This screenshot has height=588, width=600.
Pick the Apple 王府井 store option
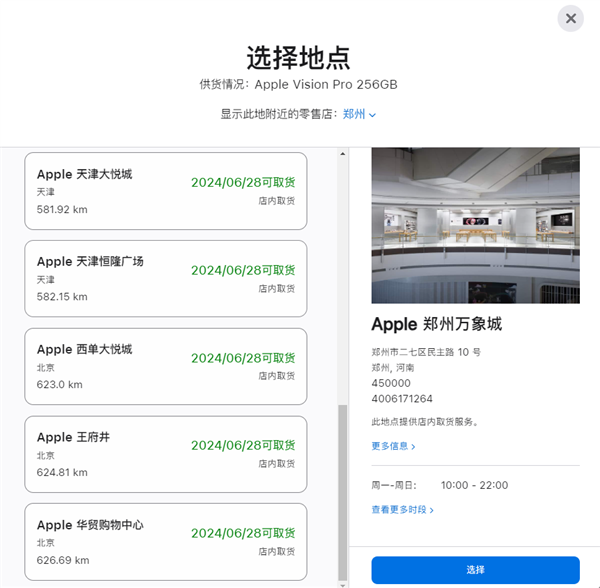tap(165, 454)
